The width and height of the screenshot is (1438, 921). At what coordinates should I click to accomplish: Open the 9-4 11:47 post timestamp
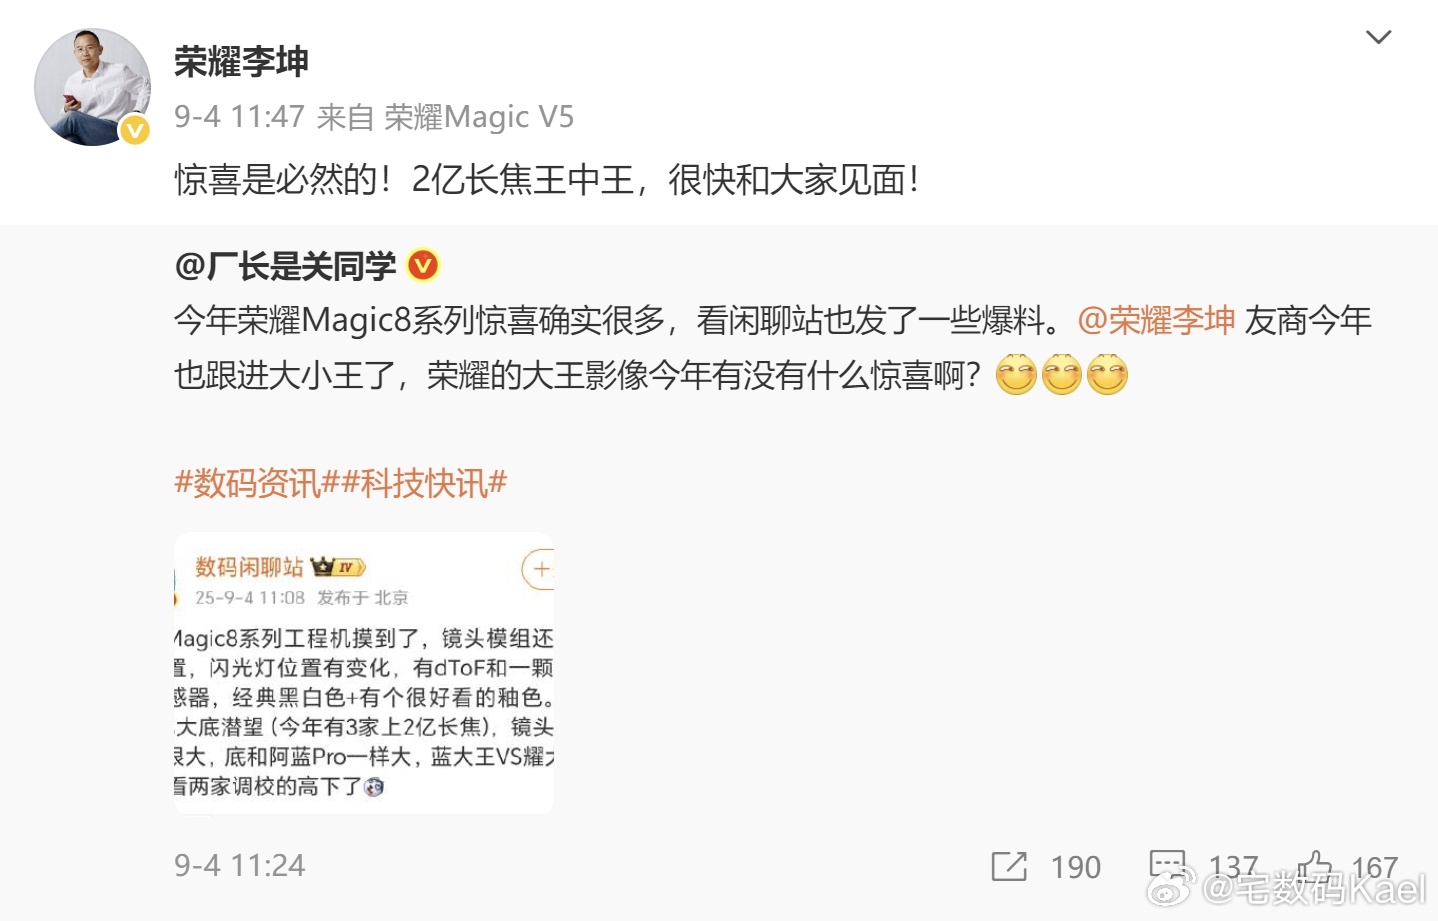coord(239,117)
